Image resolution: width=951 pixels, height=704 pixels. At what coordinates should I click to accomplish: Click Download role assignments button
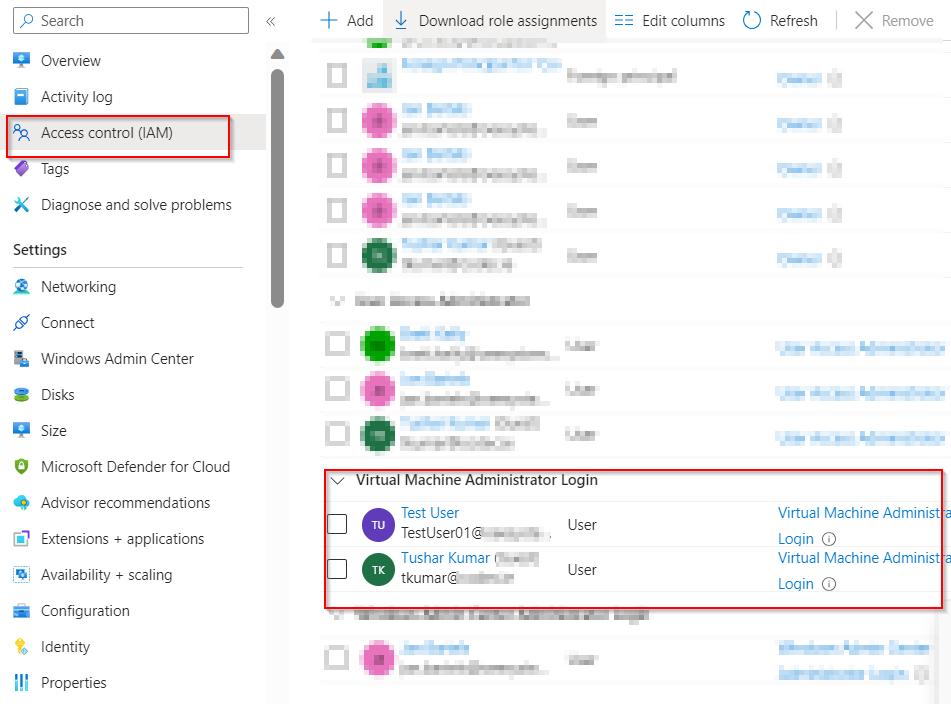point(495,21)
